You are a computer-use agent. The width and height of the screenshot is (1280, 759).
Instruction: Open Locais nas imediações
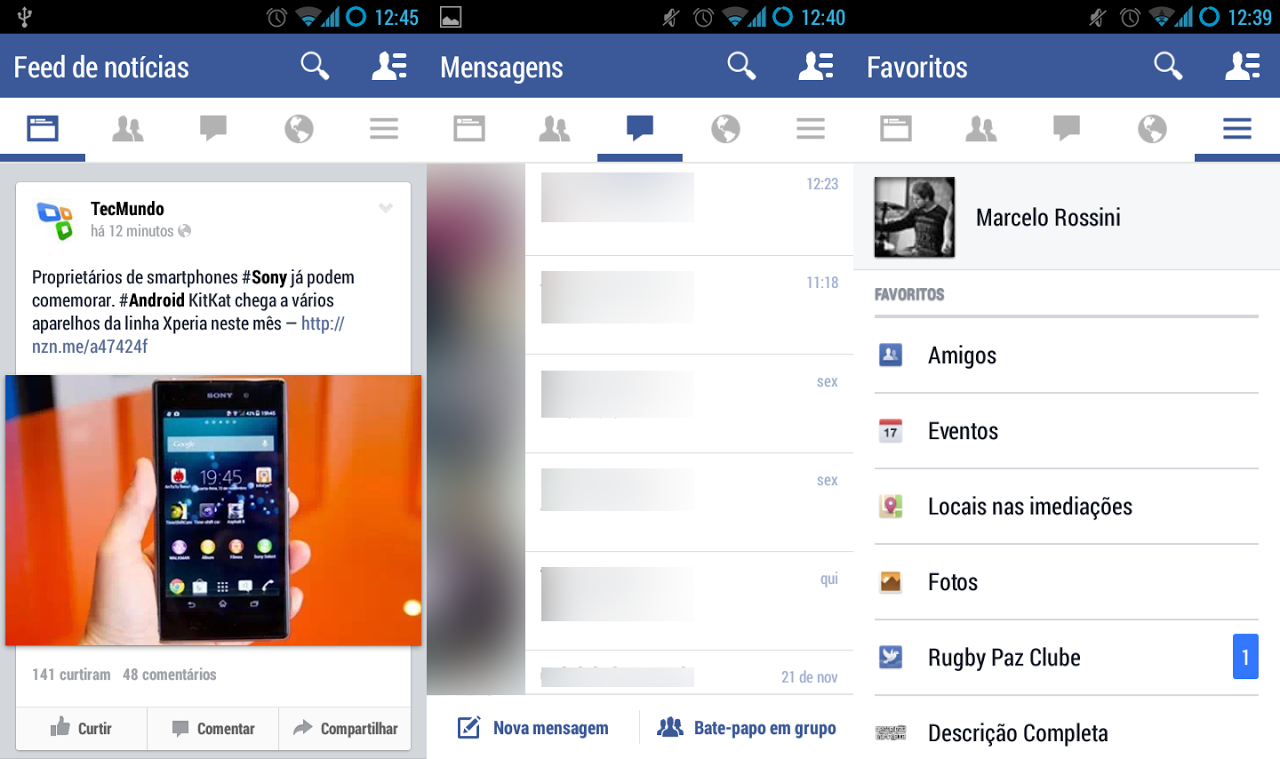click(x=1066, y=506)
